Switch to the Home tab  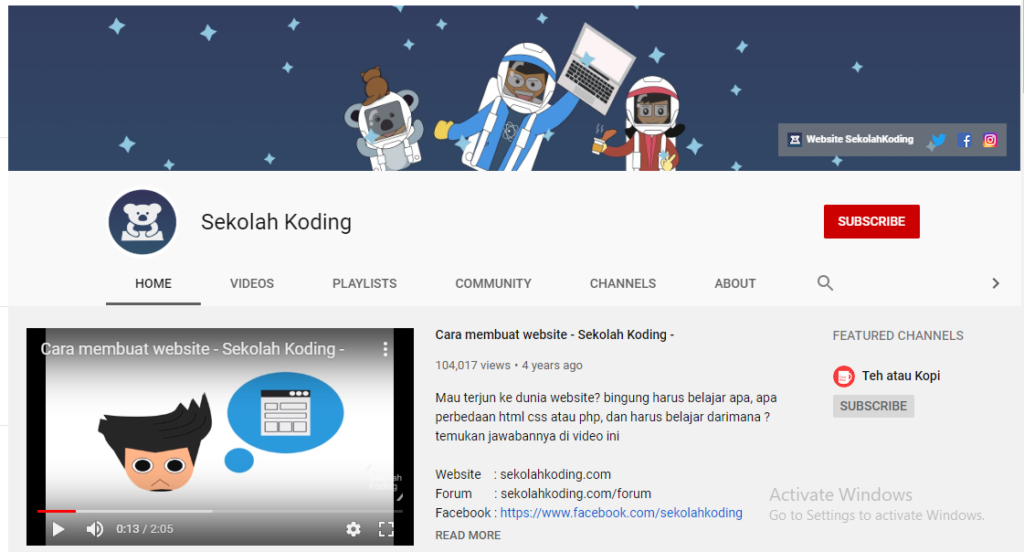tap(153, 284)
